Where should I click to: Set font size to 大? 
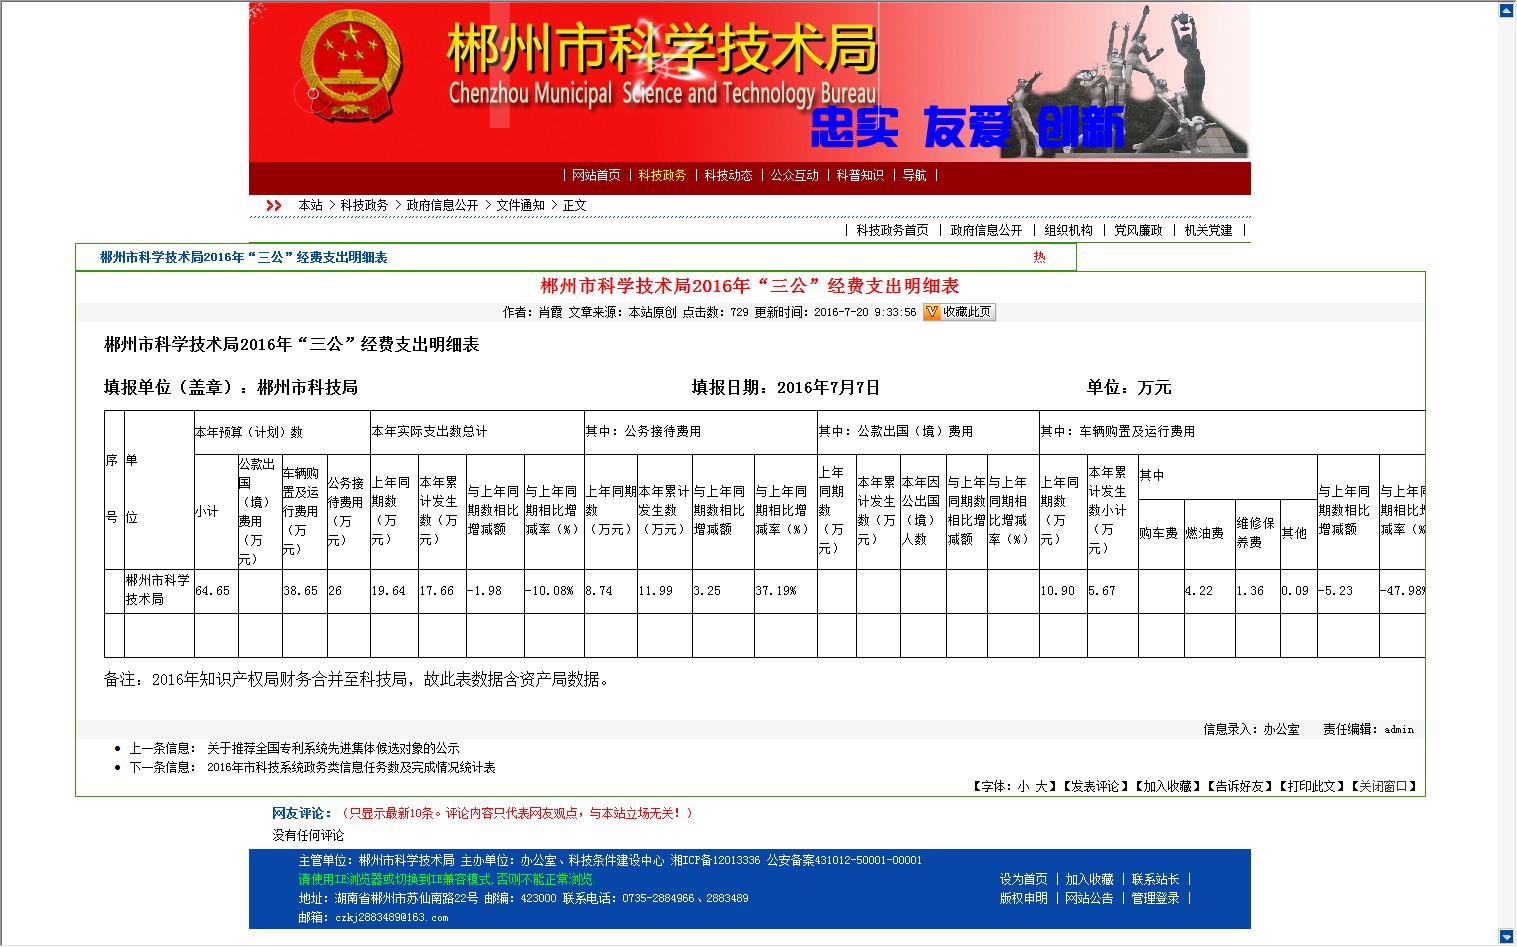(x=1040, y=786)
